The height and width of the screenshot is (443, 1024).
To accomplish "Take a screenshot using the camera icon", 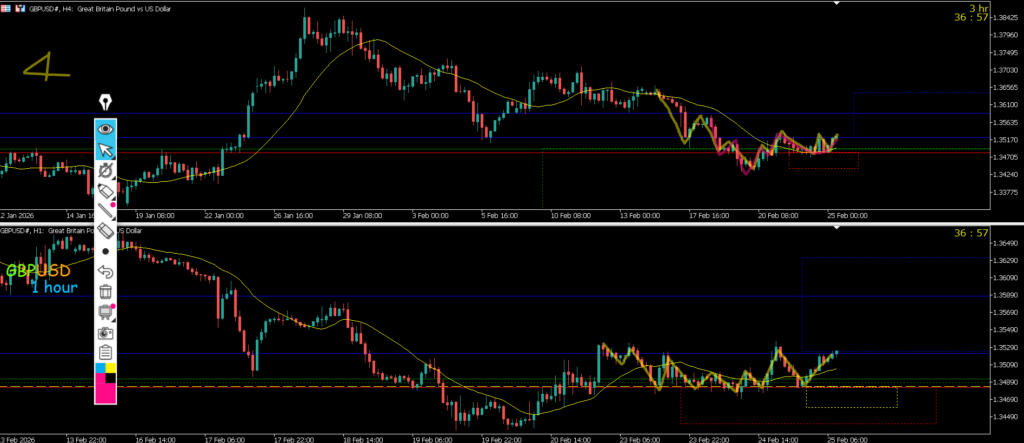I will pos(105,333).
